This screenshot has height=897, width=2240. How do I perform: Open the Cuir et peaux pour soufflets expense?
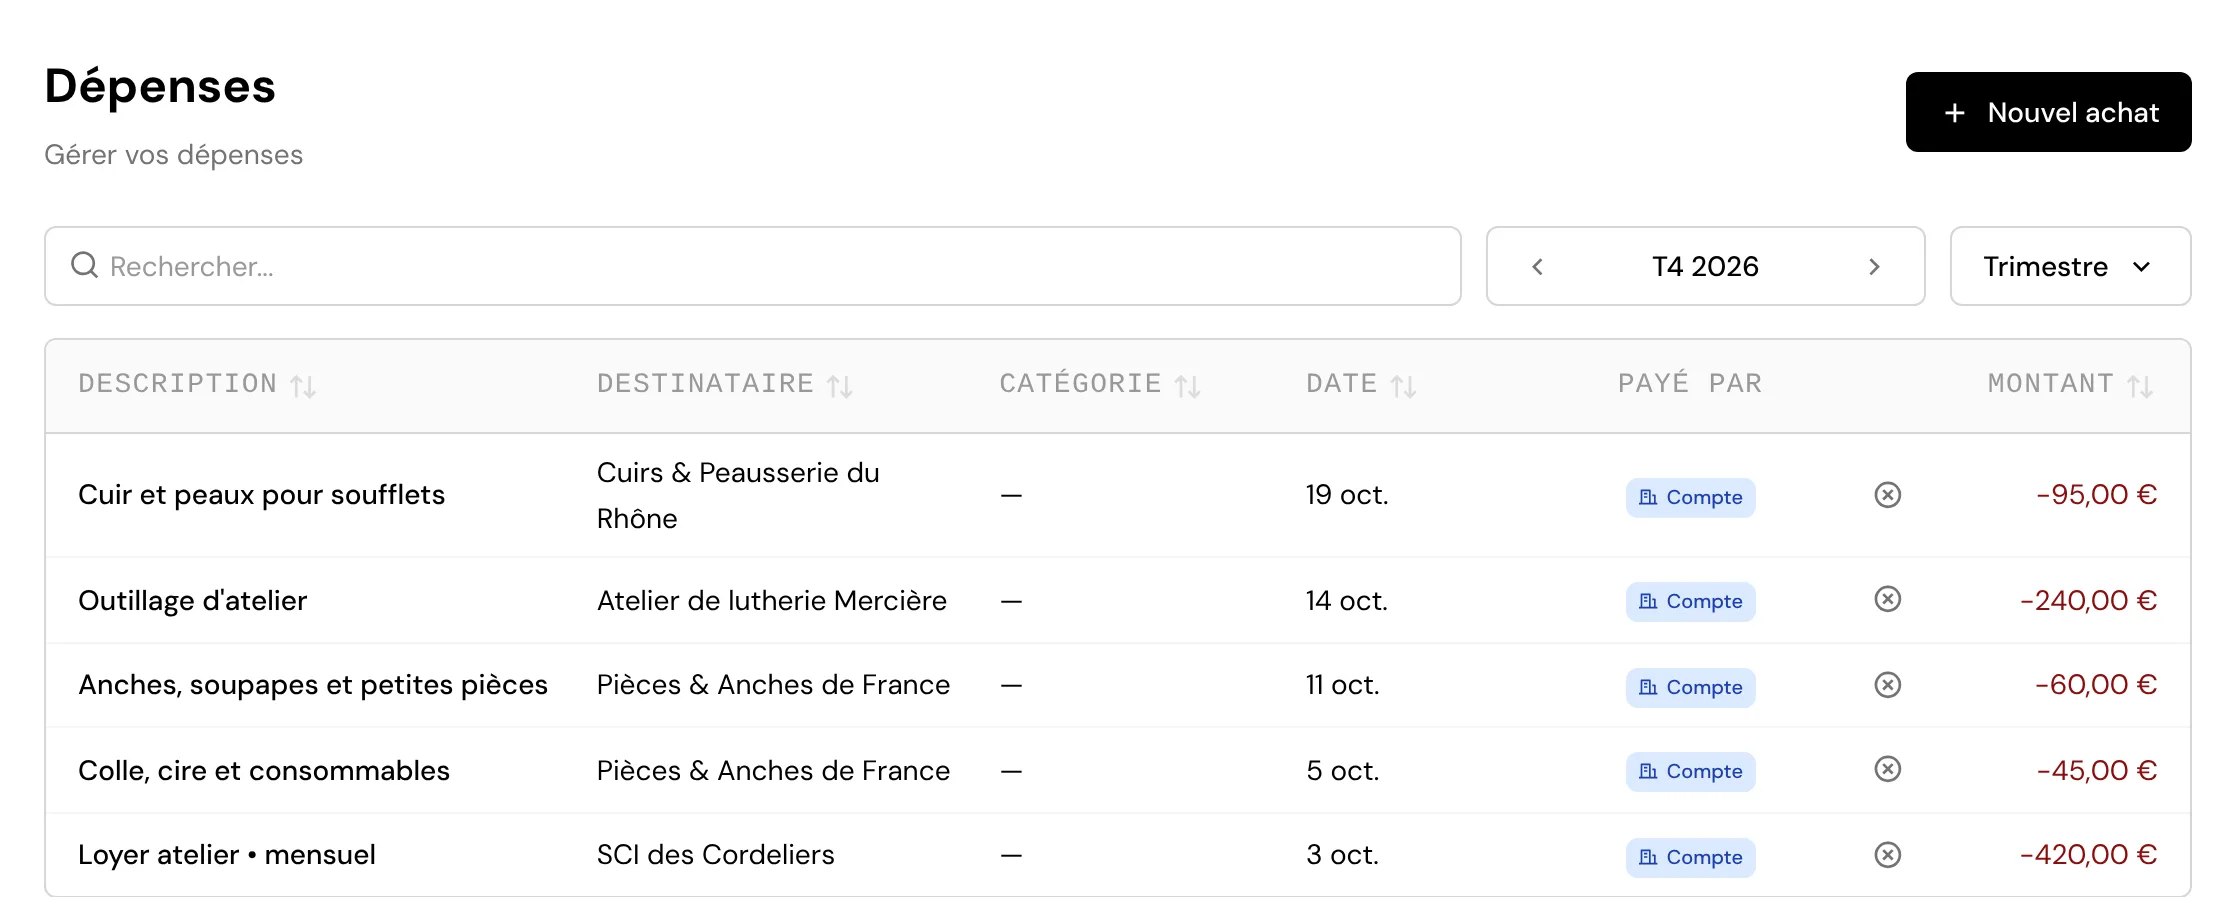click(x=261, y=495)
